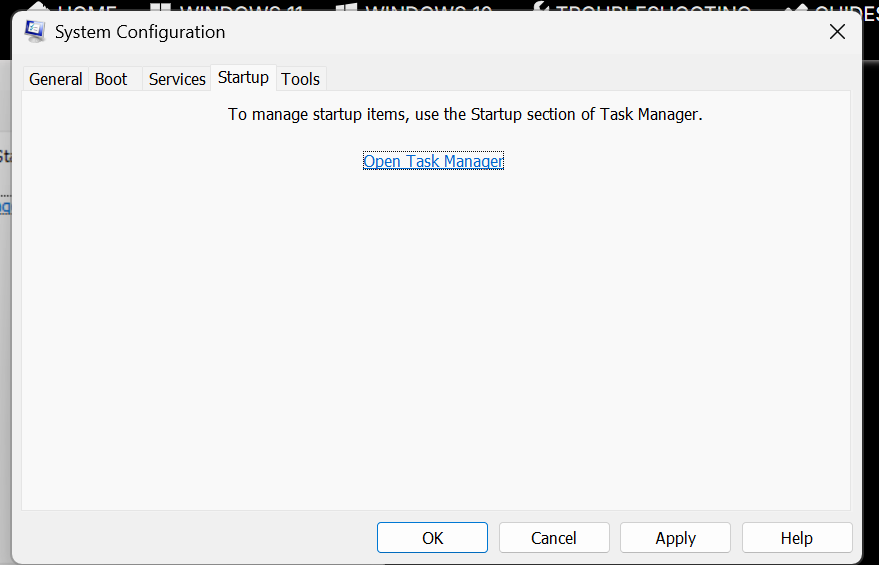Click the partially hidden blue link at left edge
879x565 pixels.
point(4,207)
